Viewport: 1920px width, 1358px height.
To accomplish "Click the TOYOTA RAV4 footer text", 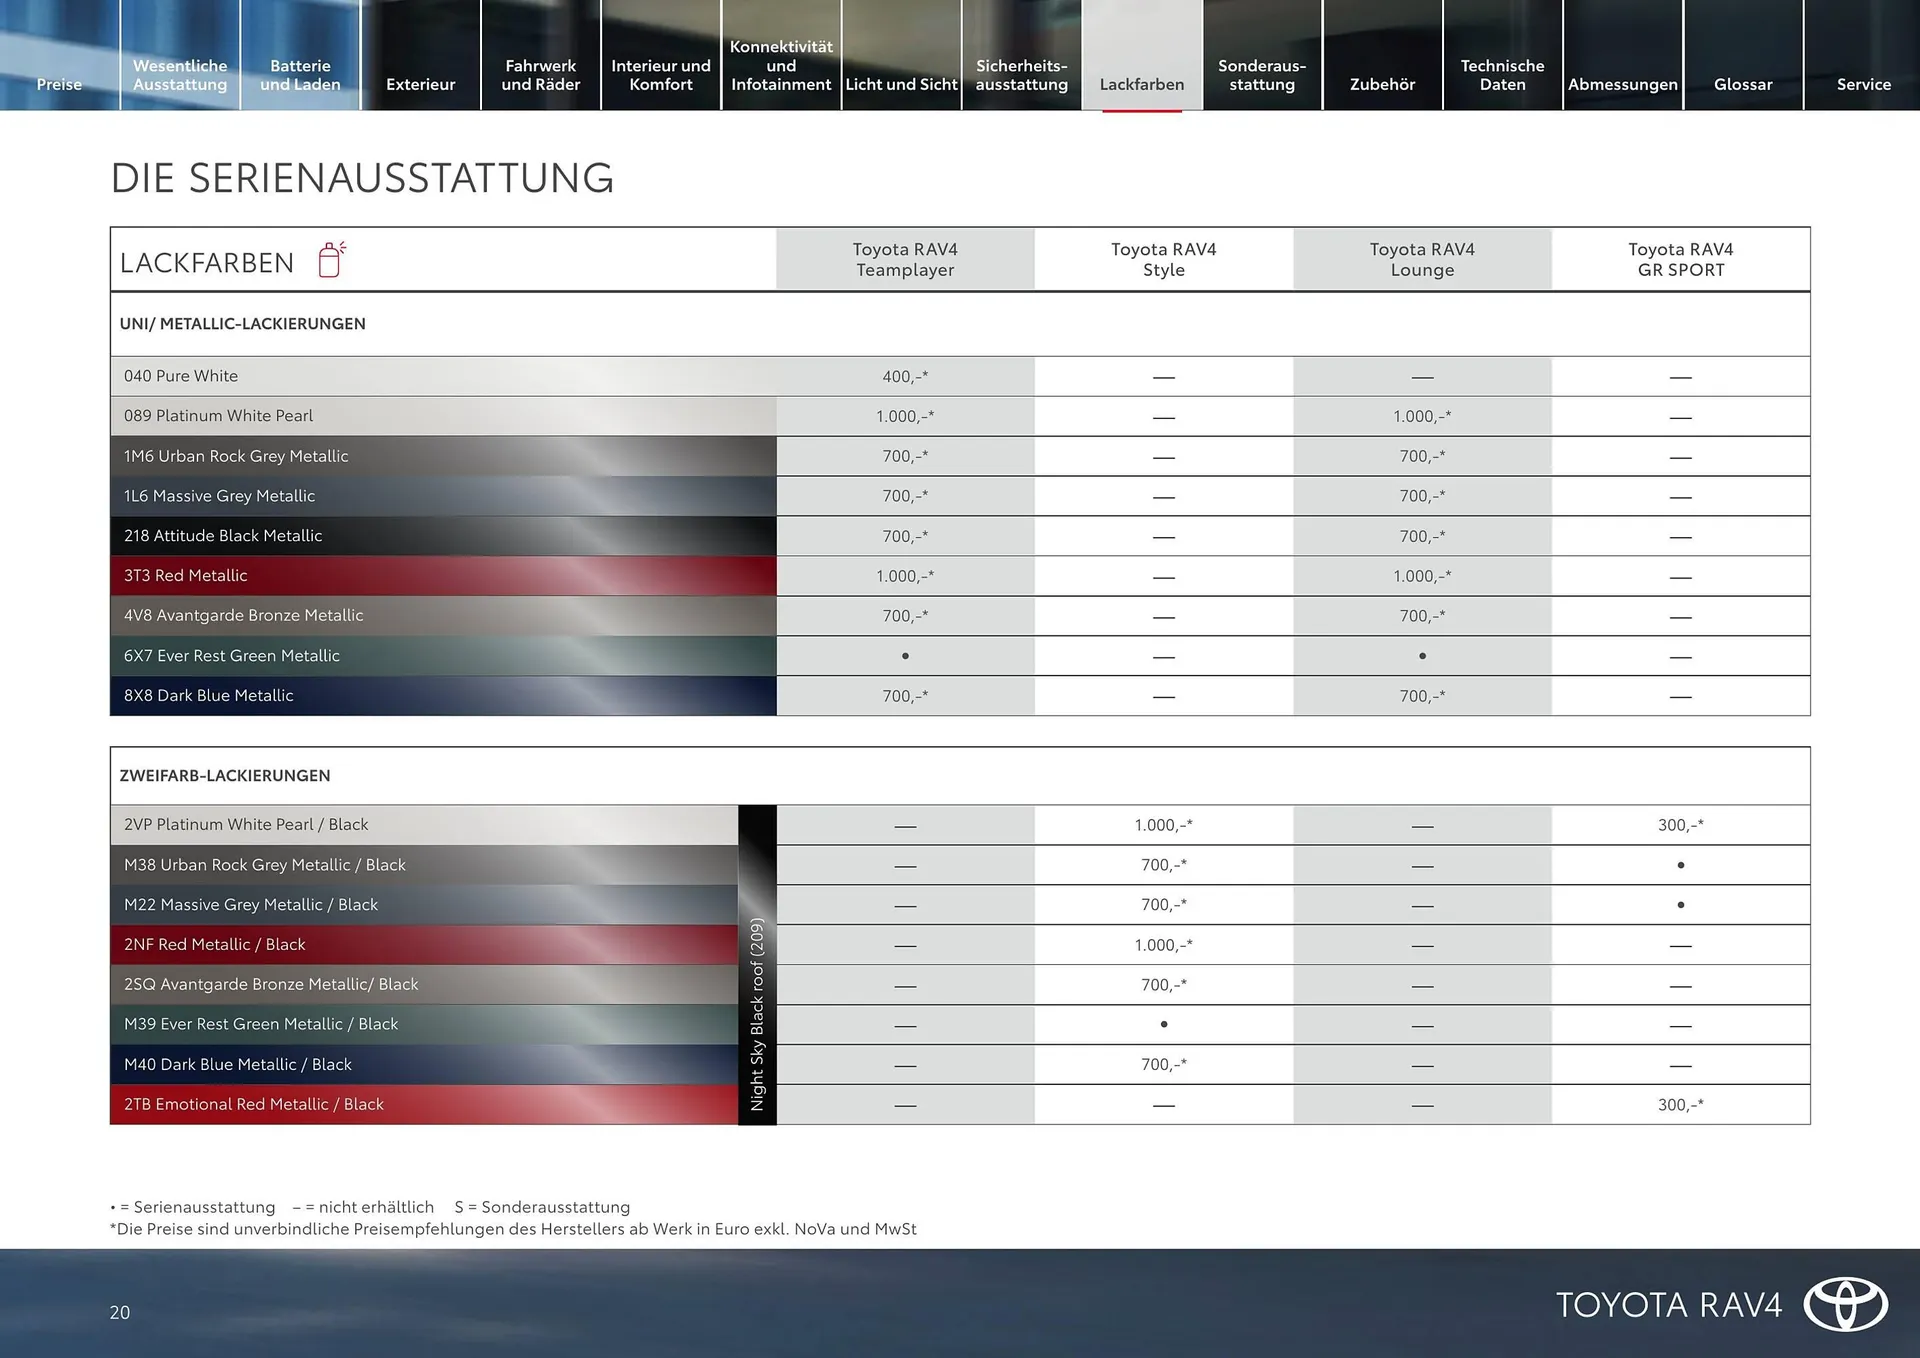I will pyautogui.click(x=1668, y=1305).
